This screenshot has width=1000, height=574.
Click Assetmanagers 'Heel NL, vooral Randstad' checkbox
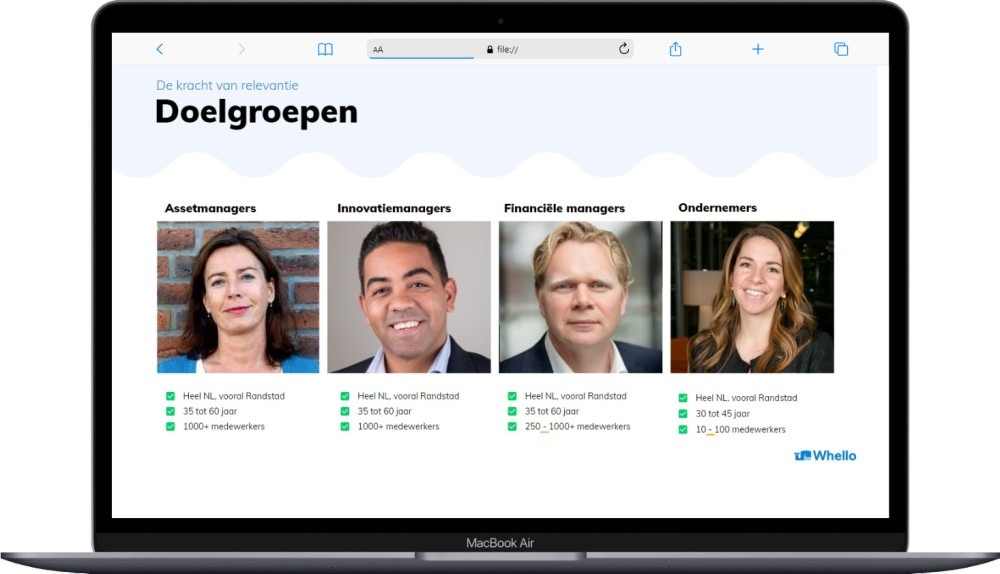(170, 396)
